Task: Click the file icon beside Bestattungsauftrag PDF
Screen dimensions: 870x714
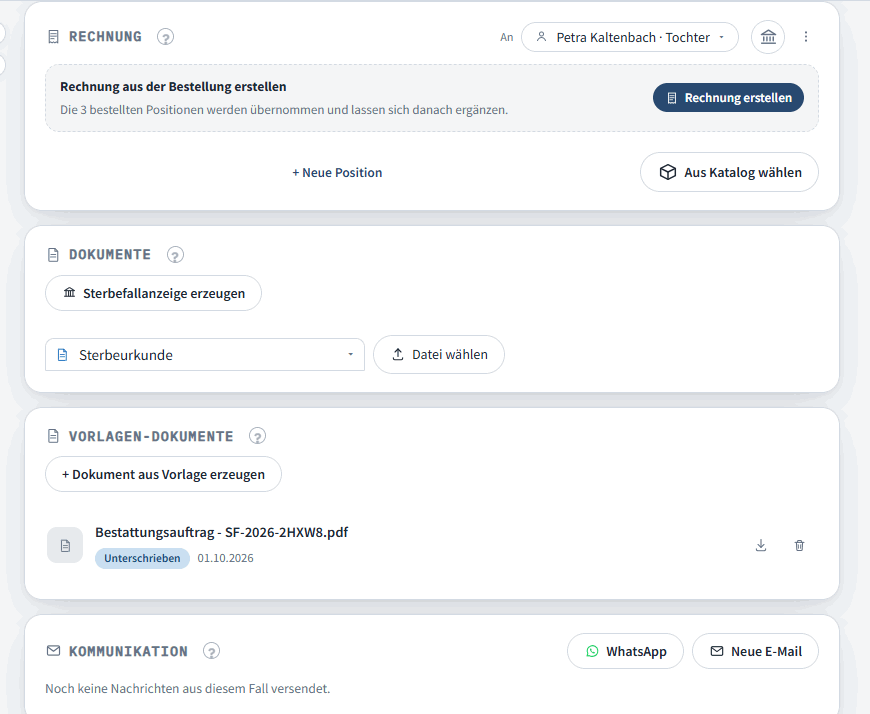Action: tap(65, 545)
